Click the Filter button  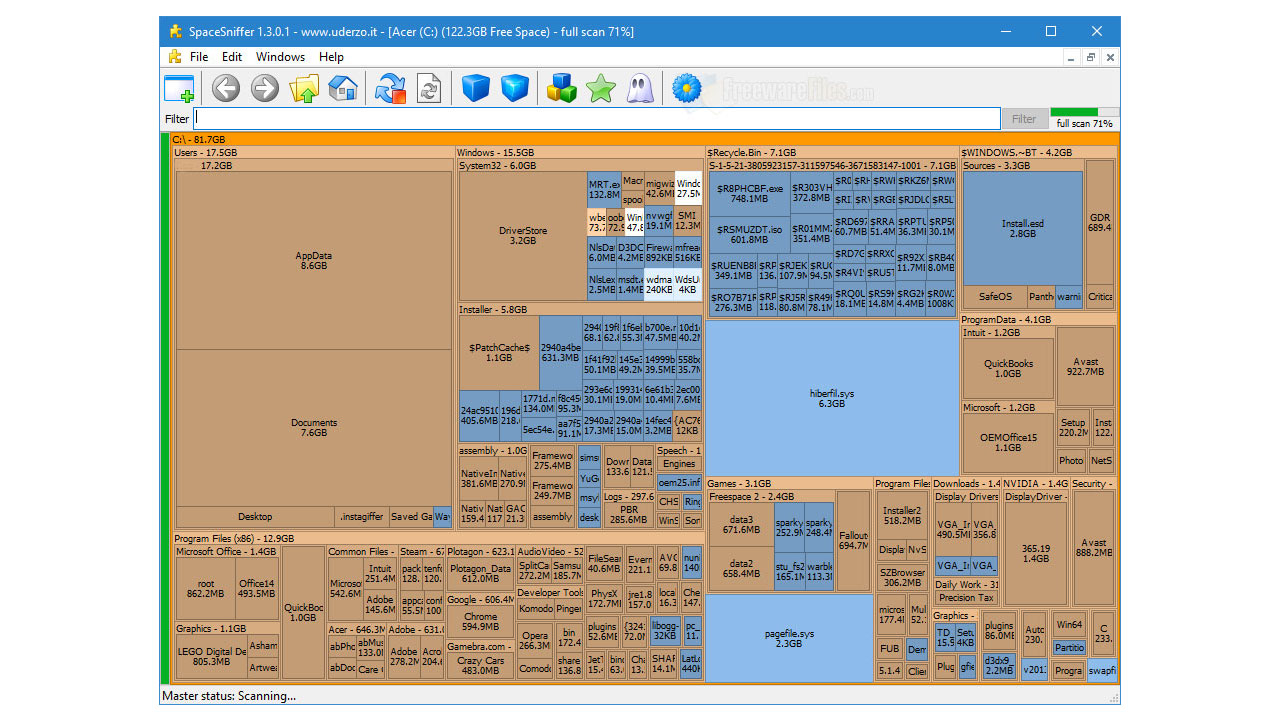click(1024, 119)
